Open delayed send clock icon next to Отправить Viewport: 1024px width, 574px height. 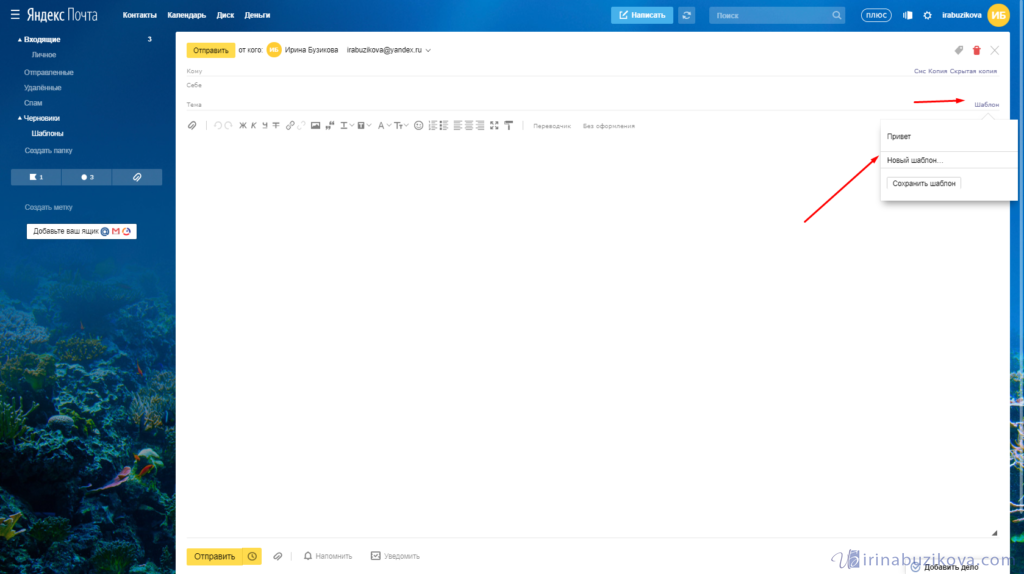coord(253,556)
